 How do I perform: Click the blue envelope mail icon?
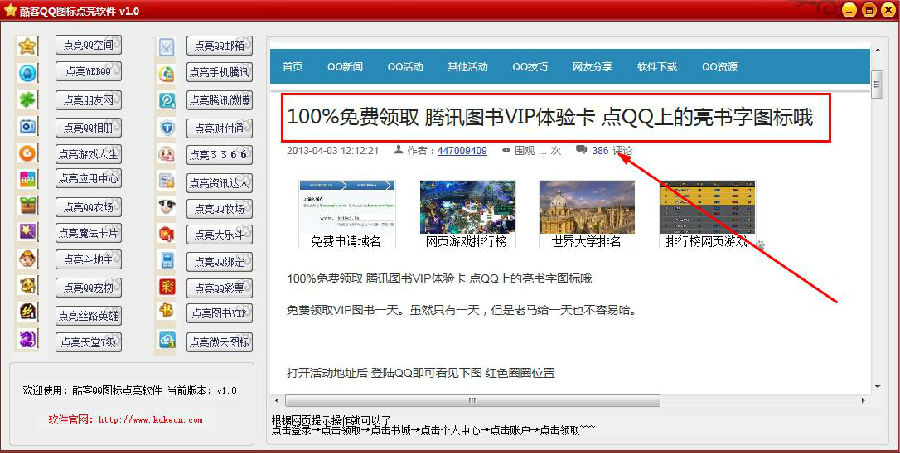click(167, 46)
